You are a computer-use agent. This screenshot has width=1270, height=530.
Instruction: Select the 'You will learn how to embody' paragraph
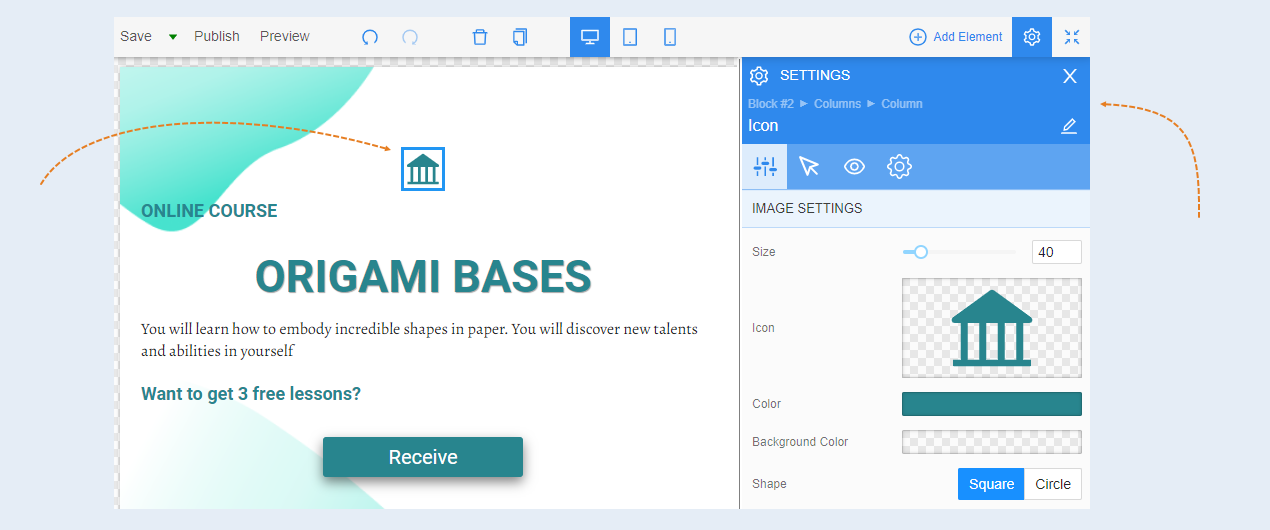point(419,340)
